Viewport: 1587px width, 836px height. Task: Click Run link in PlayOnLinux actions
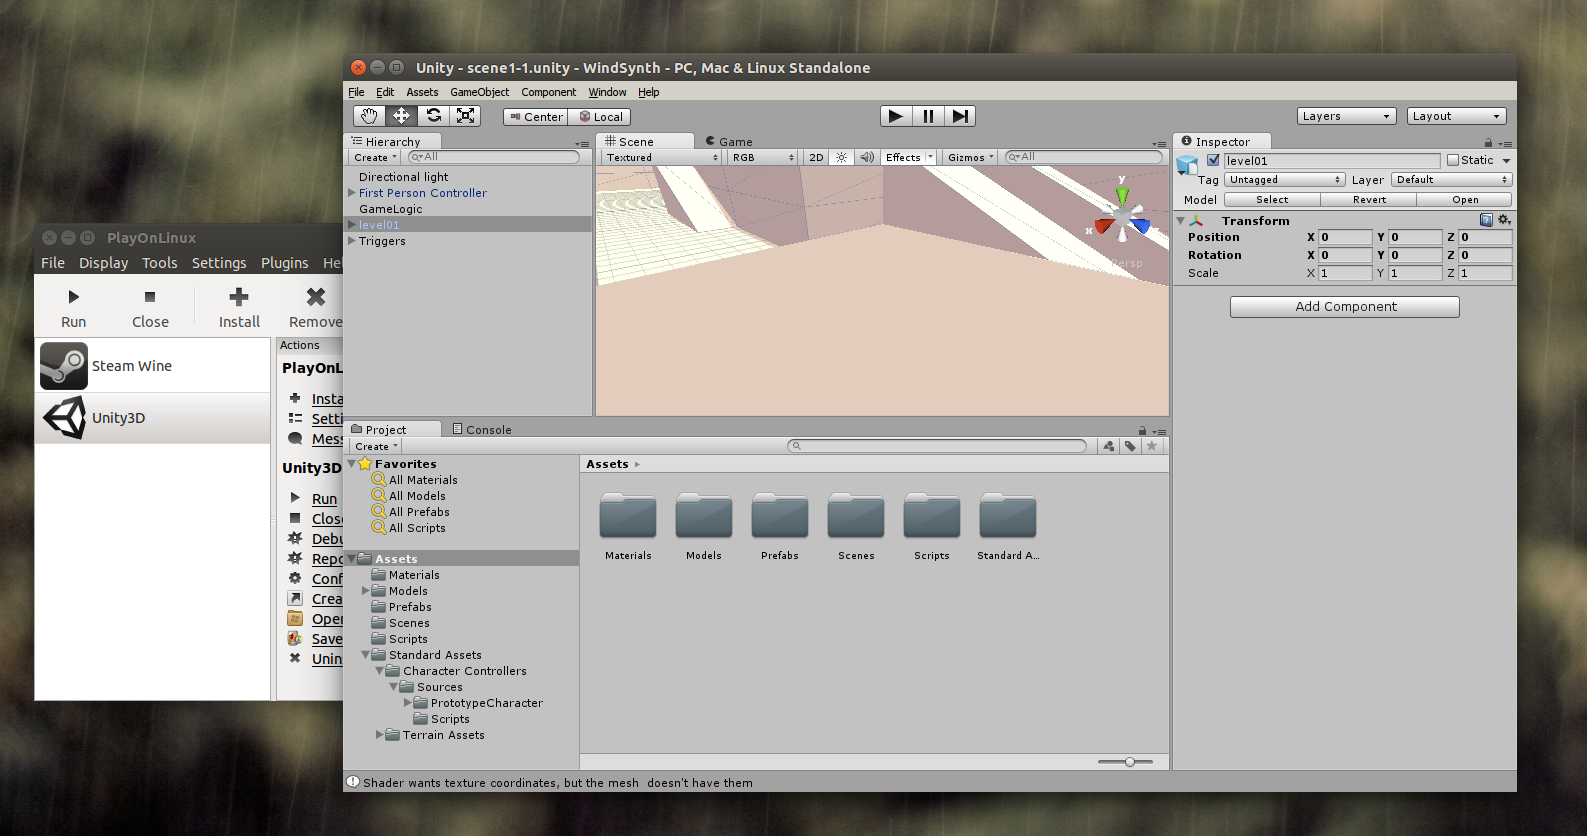pos(324,499)
